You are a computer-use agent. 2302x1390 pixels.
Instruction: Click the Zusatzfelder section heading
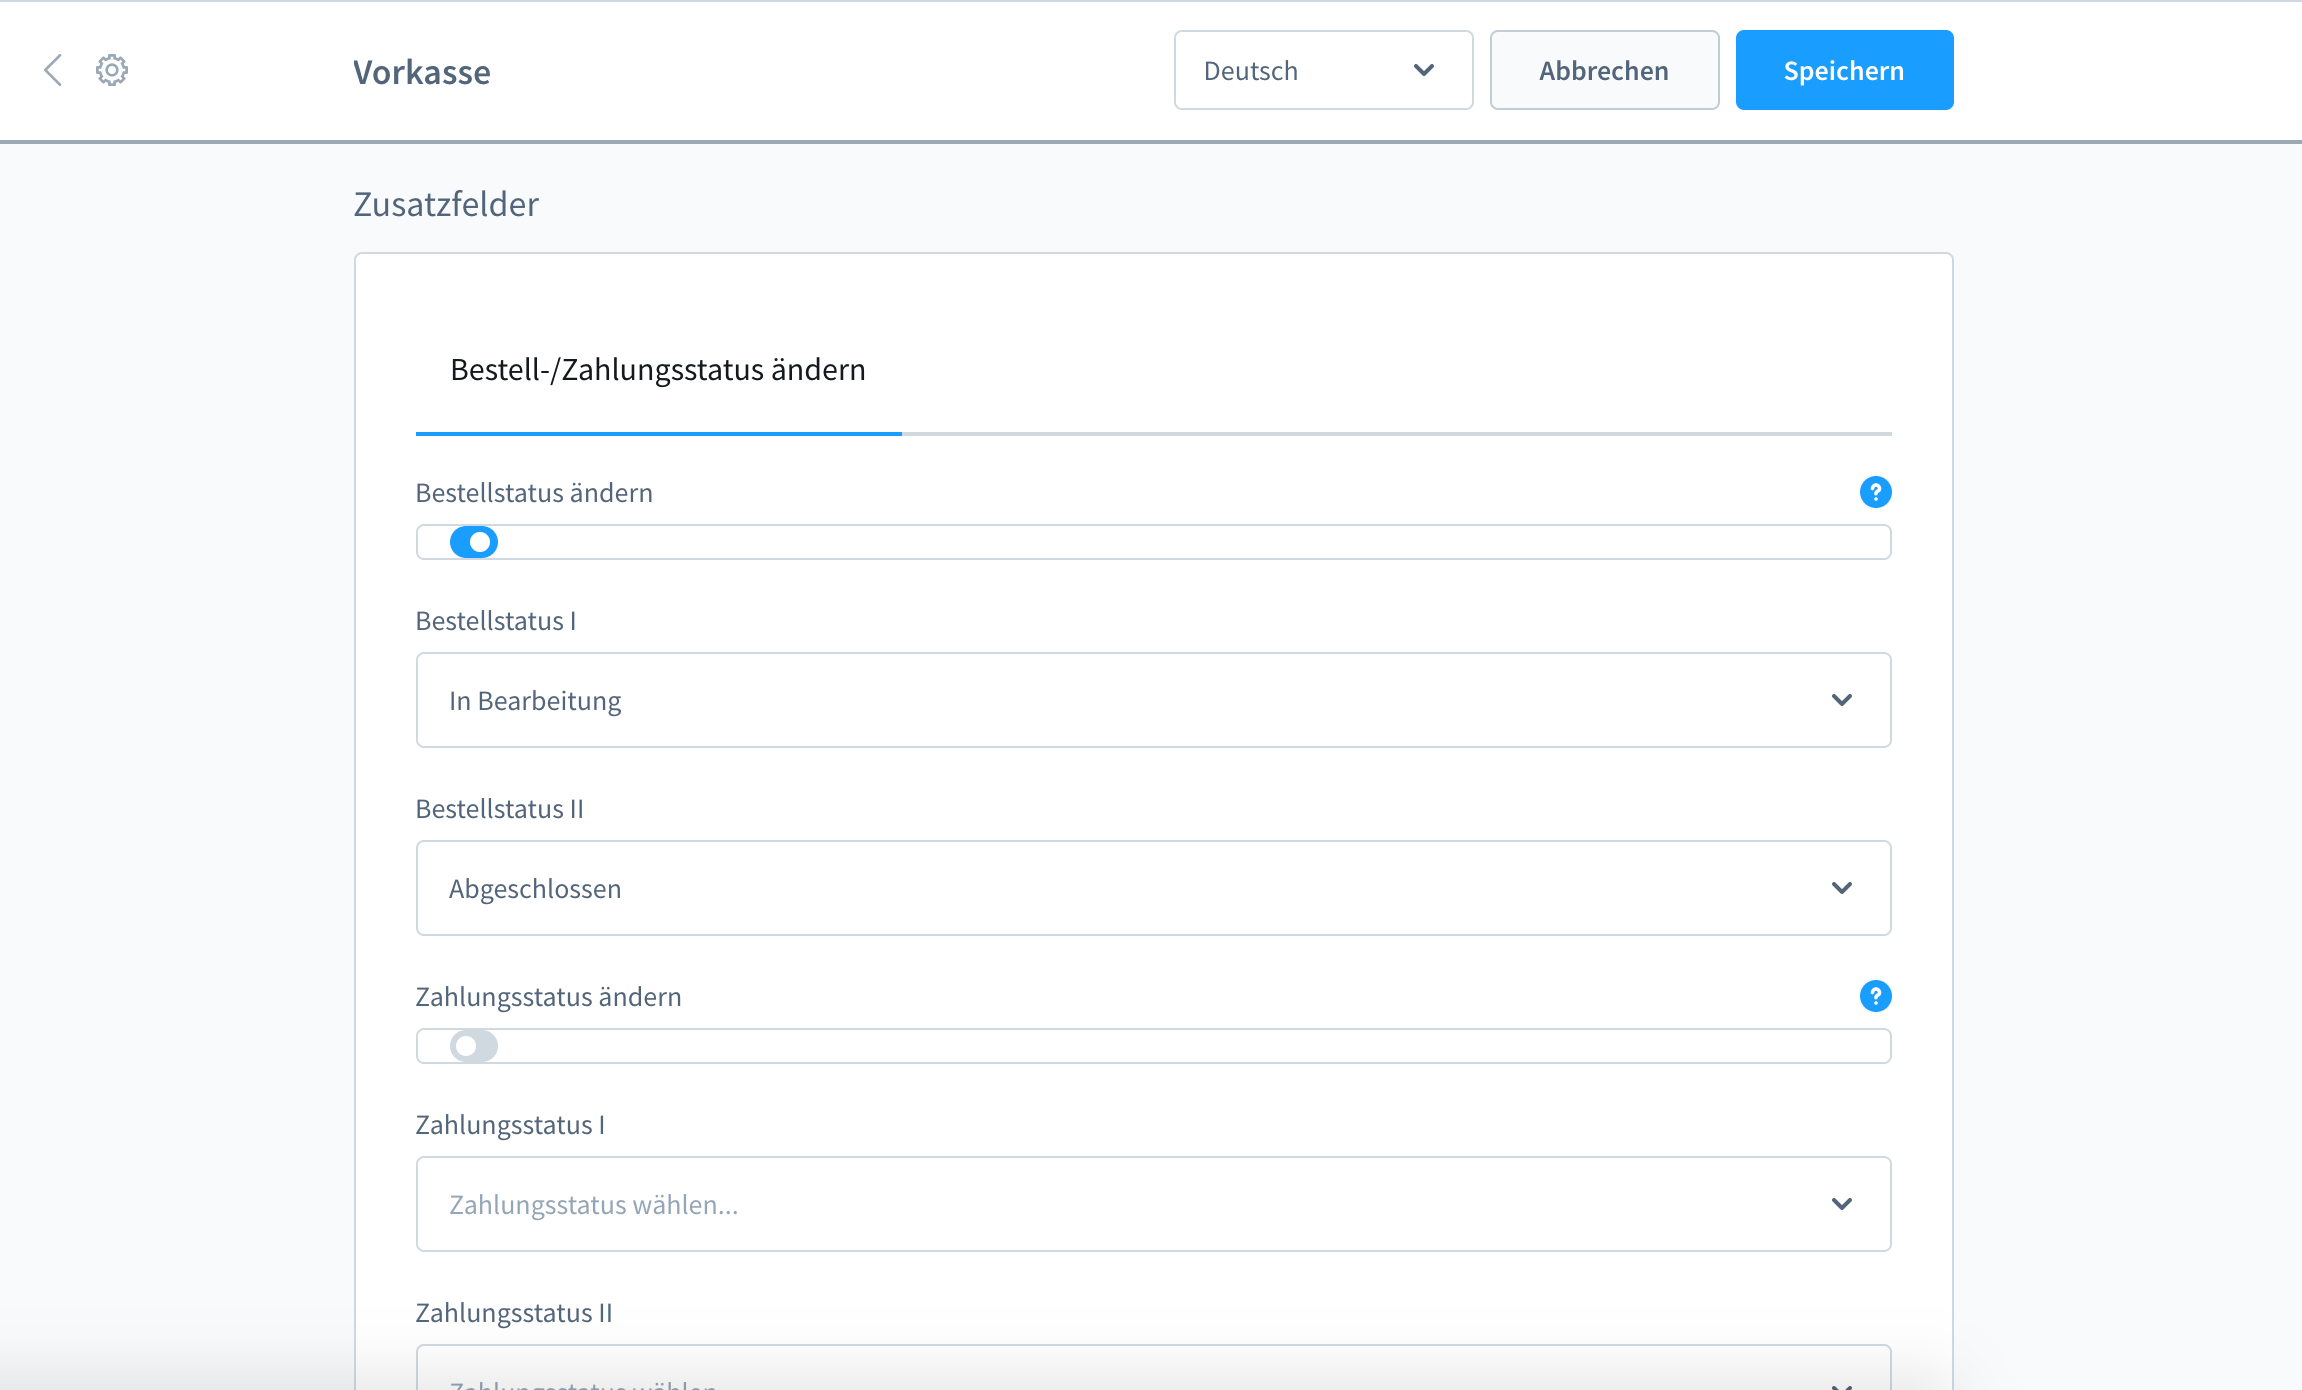pyautogui.click(x=446, y=204)
